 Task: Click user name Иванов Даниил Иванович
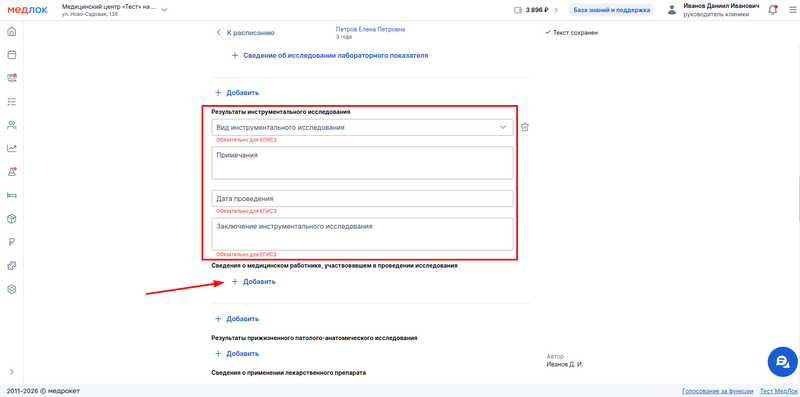(721, 6)
